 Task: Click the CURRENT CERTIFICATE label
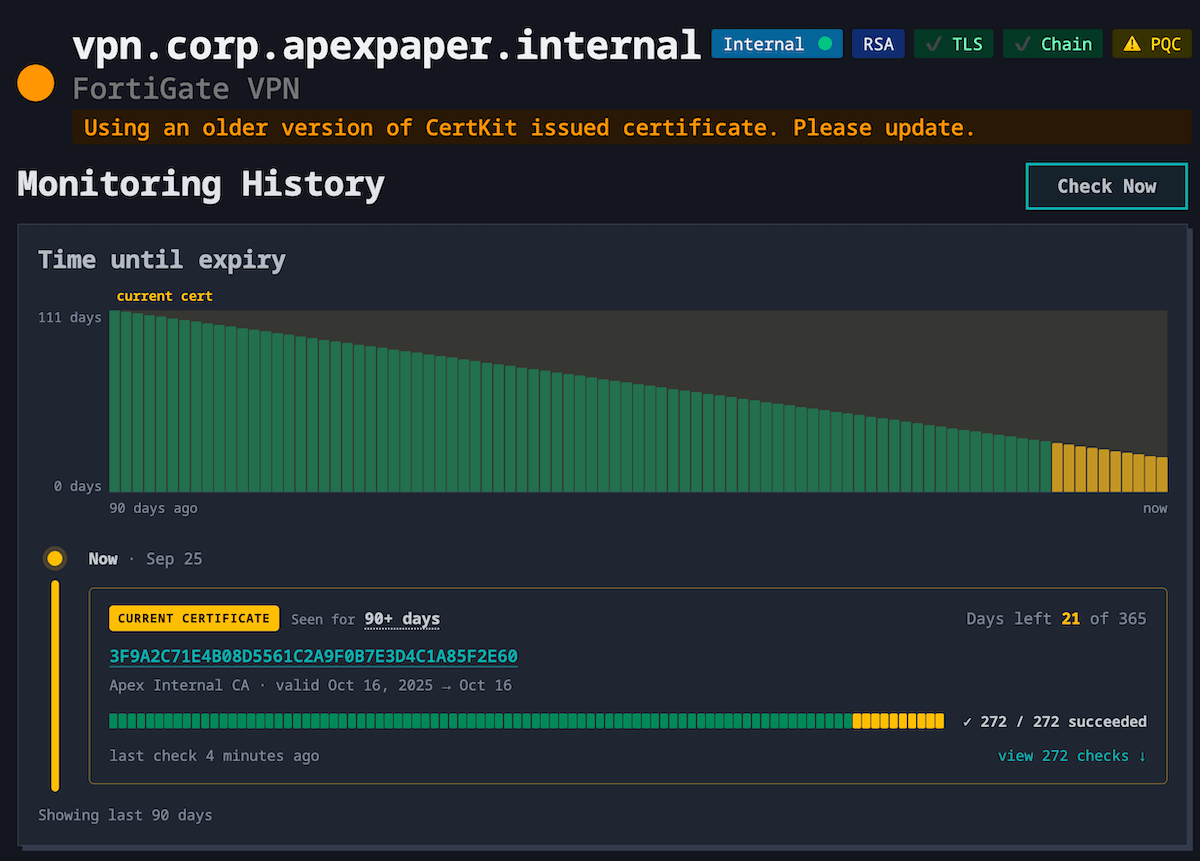coord(194,619)
